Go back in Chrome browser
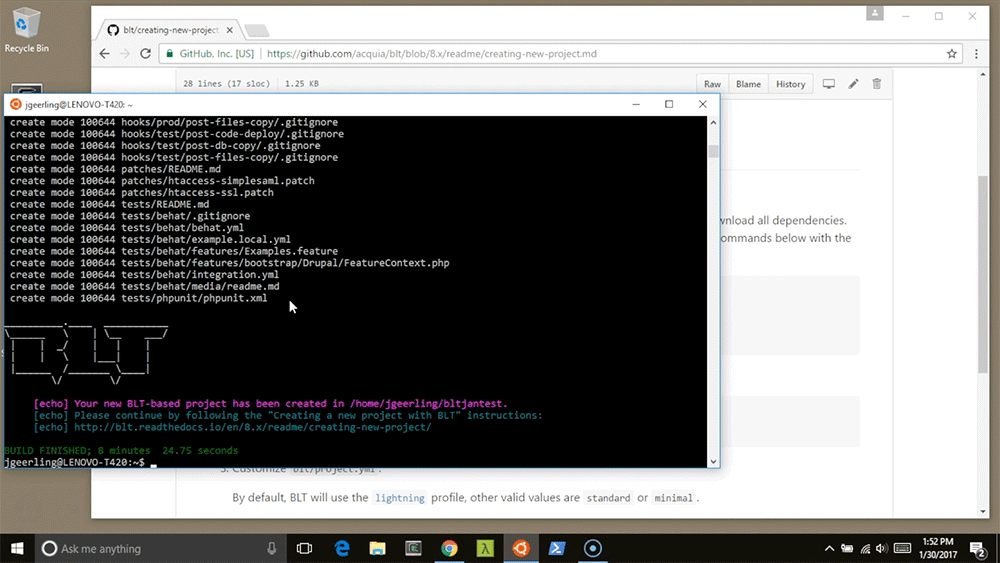This screenshot has width=1000, height=563. (105, 54)
